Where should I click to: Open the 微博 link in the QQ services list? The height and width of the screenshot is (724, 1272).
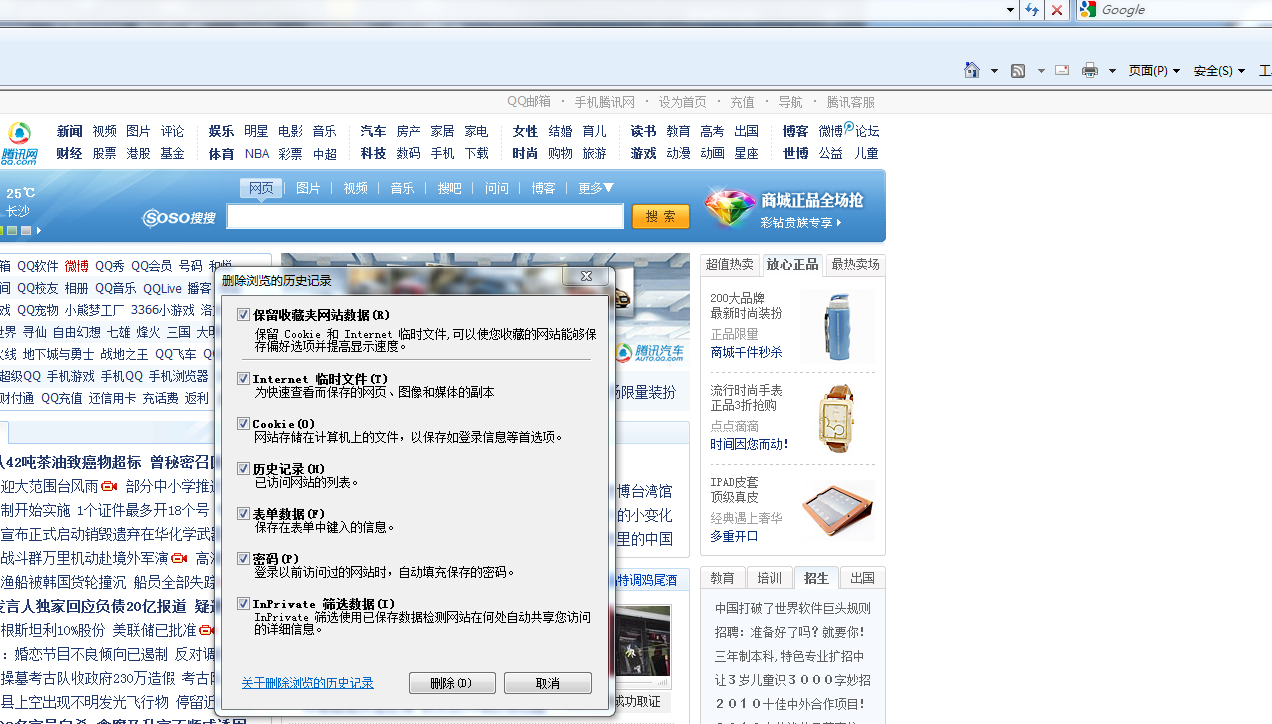click(77, 266)
